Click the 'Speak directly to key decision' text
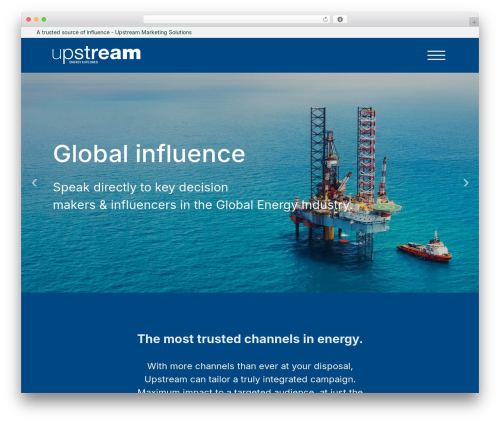 (140, 187)
